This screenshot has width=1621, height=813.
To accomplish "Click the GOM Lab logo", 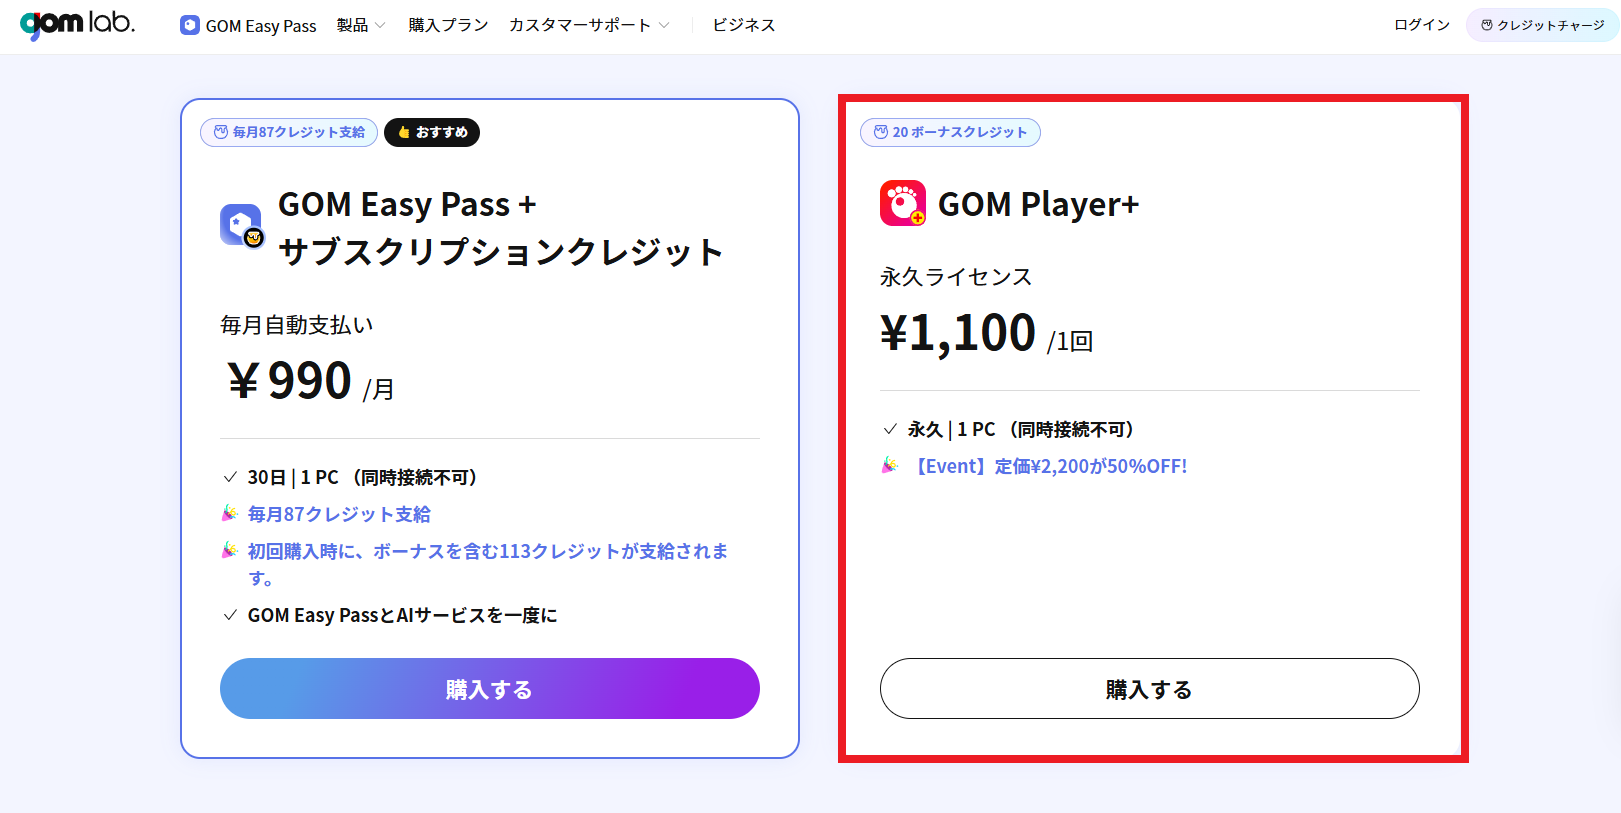I will [77, 24].
